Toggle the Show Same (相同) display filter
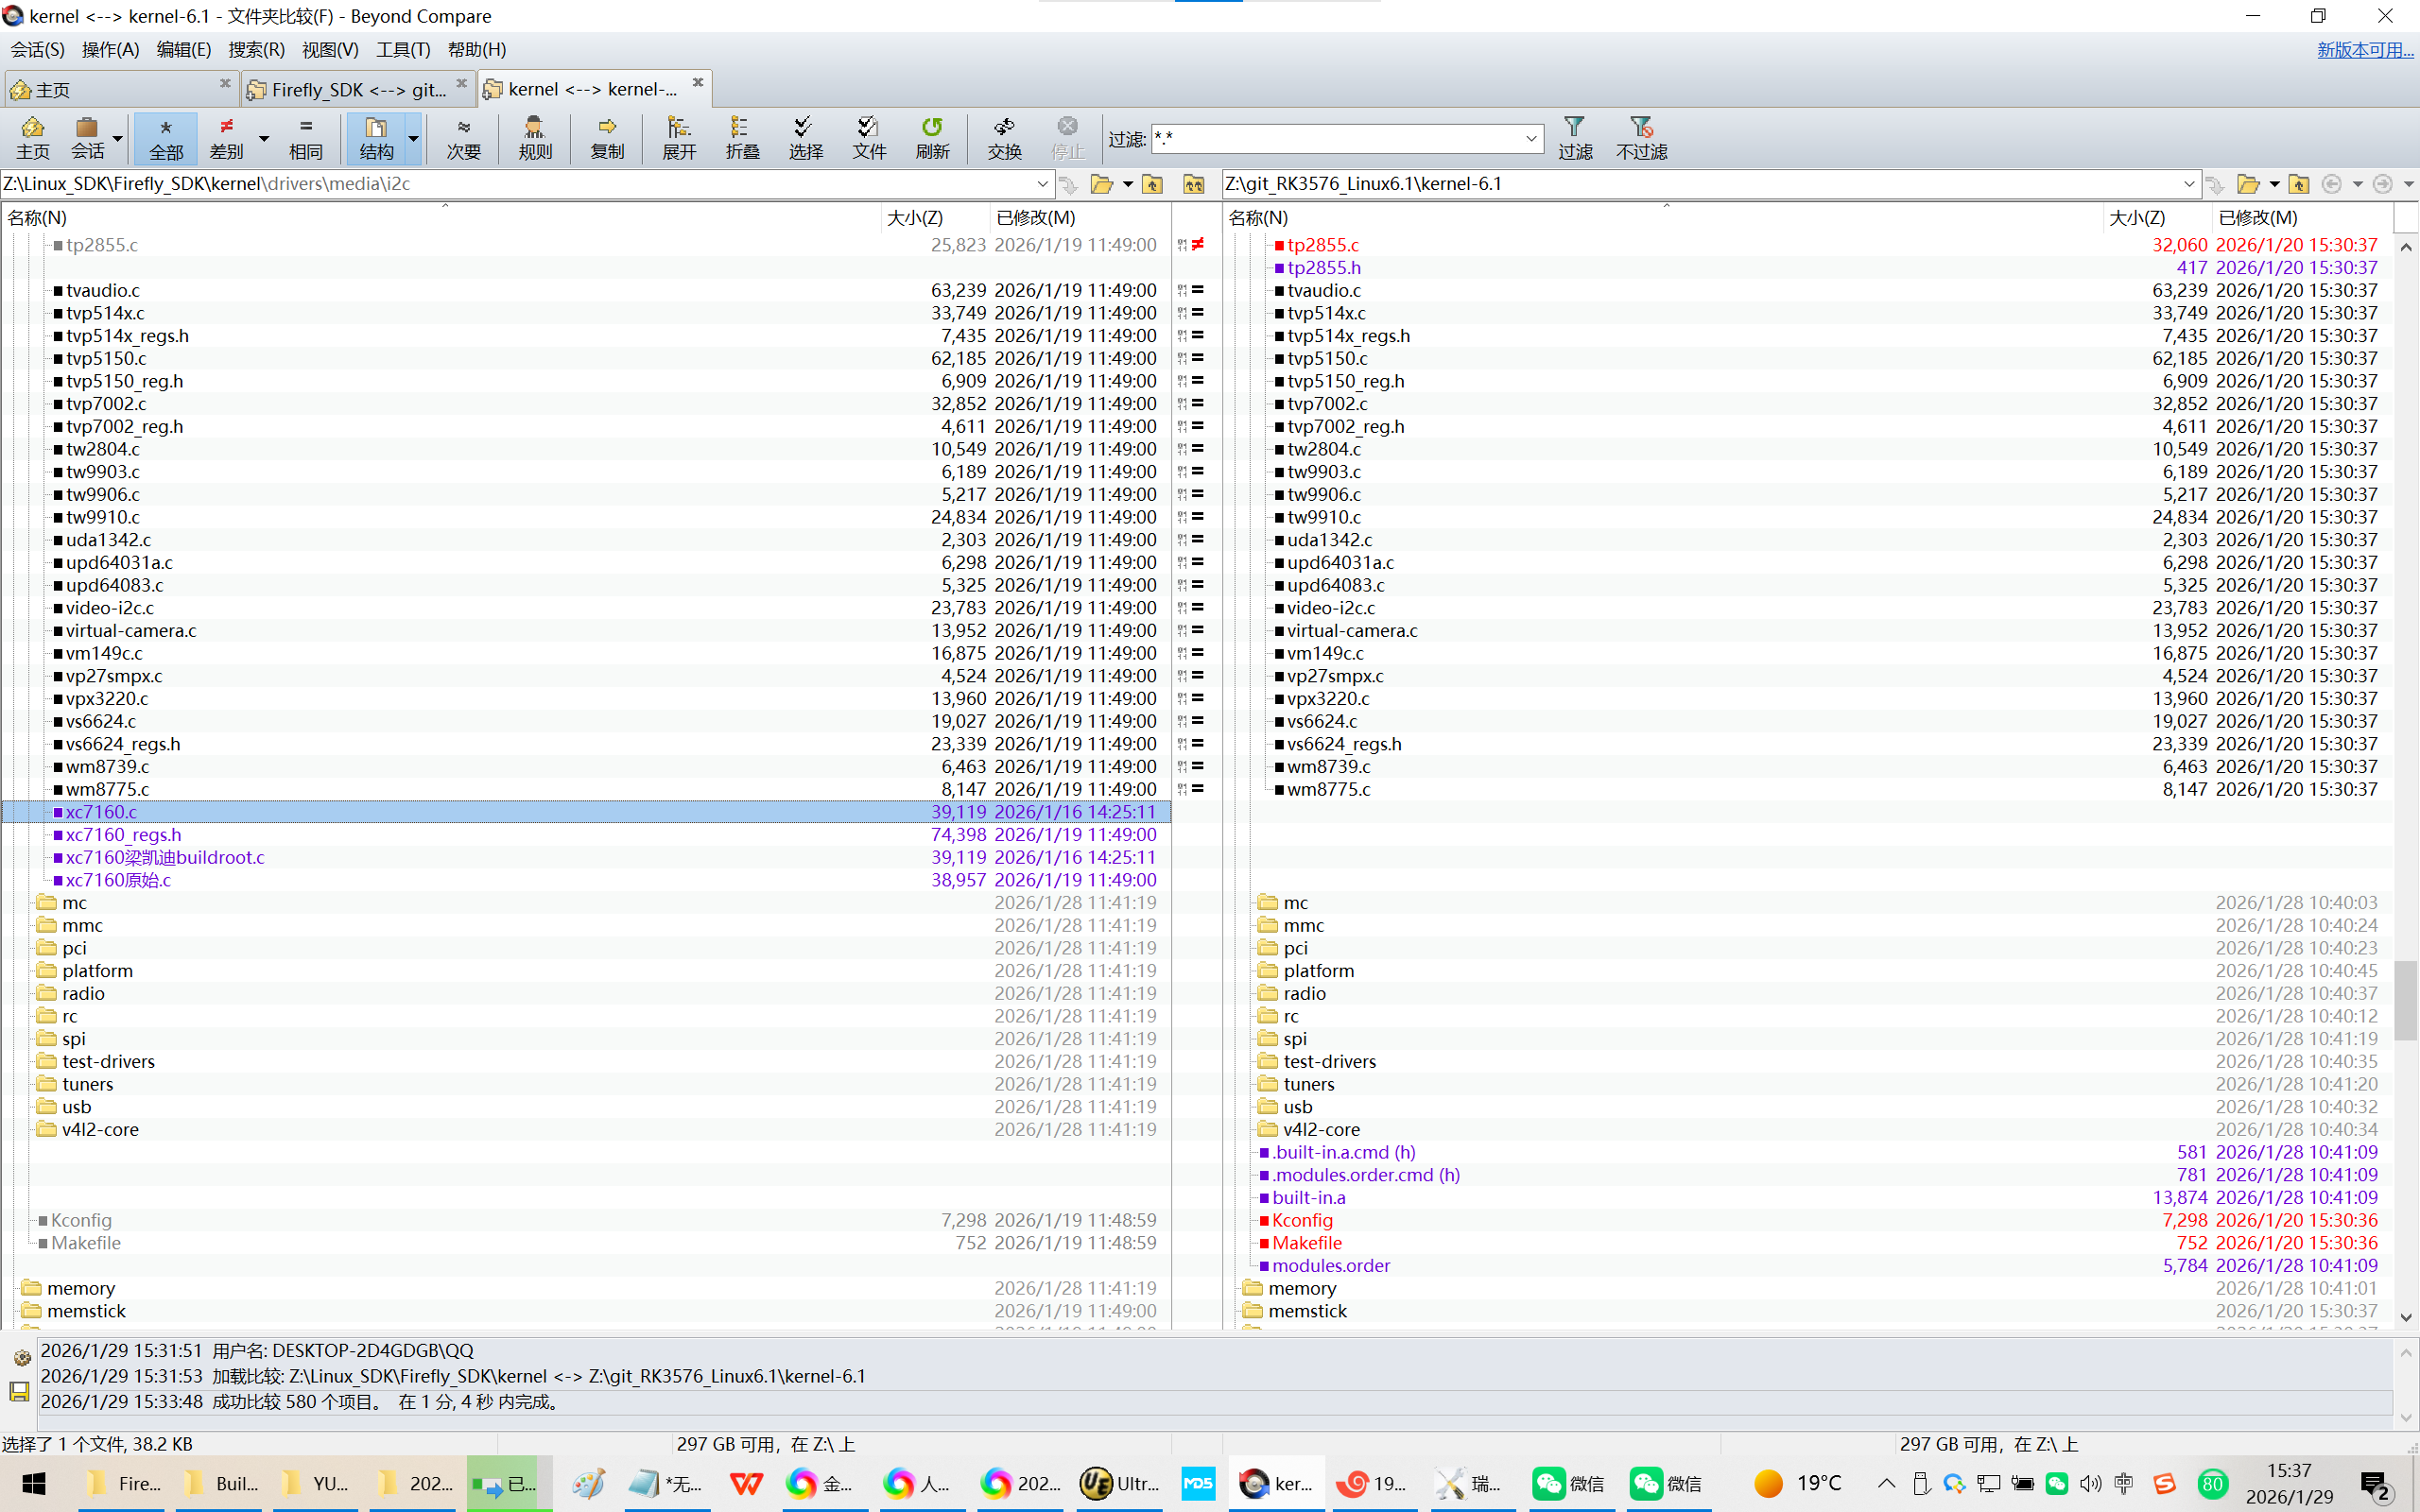 (x=306, y=137)
